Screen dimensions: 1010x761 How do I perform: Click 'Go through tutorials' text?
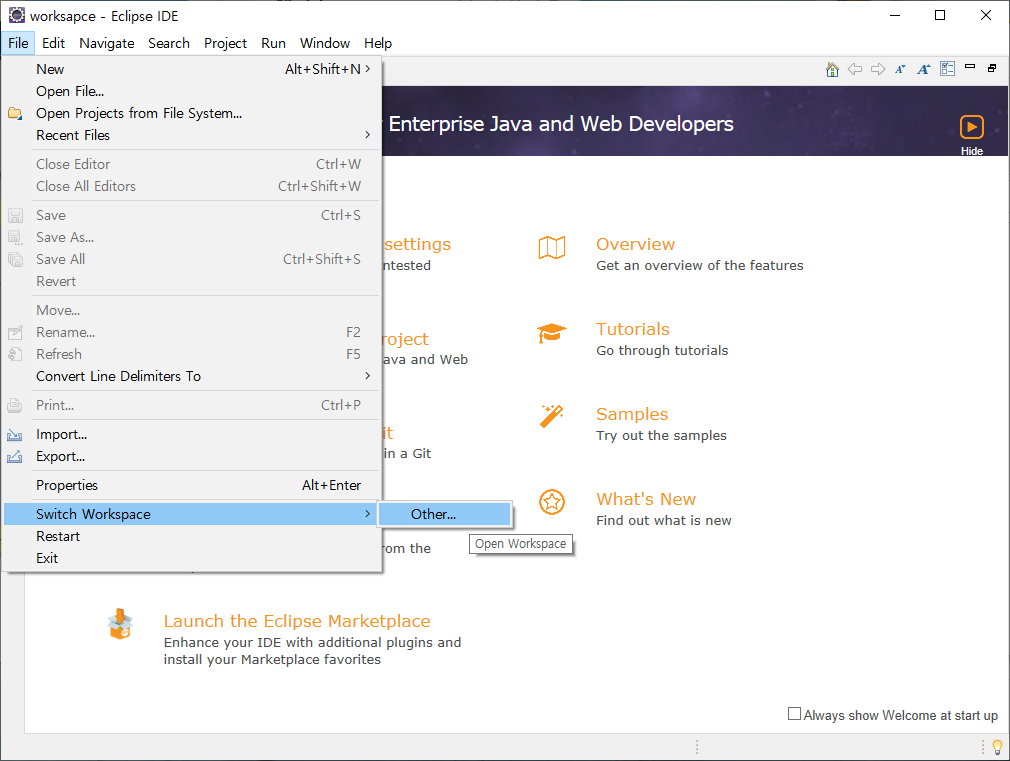(662, 351)
